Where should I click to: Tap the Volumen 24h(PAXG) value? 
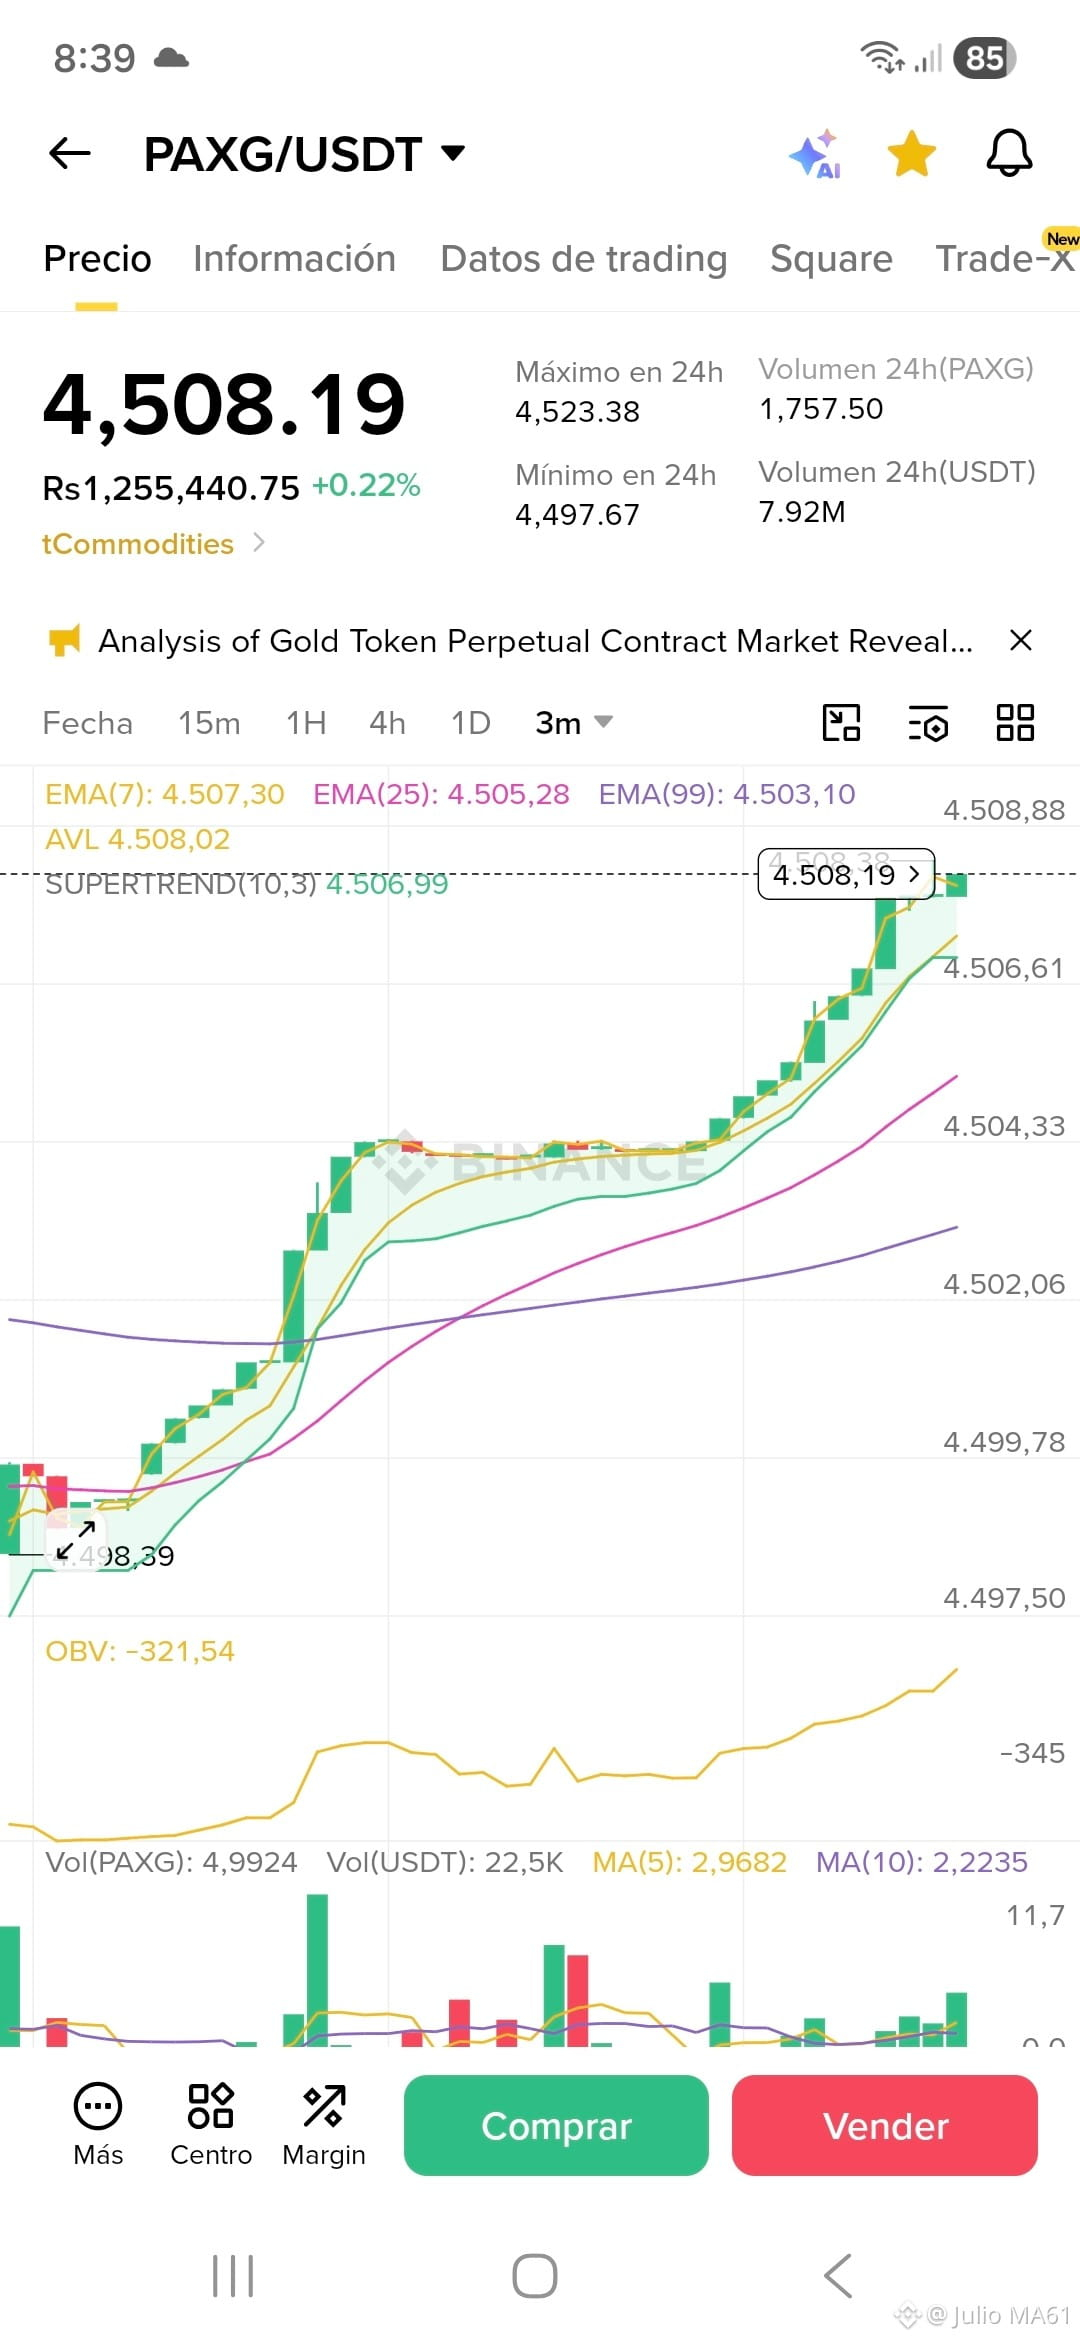(x=821, y=409)
